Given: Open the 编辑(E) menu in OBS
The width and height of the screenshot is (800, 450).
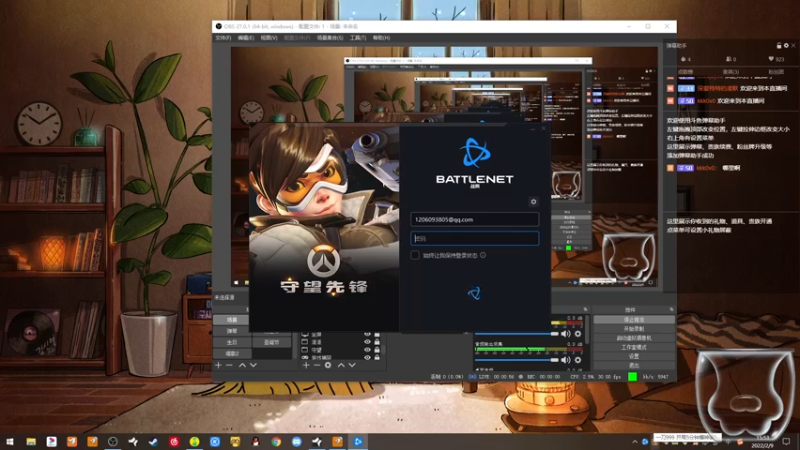Looking at the screenshot, I should tap(245, 38).
